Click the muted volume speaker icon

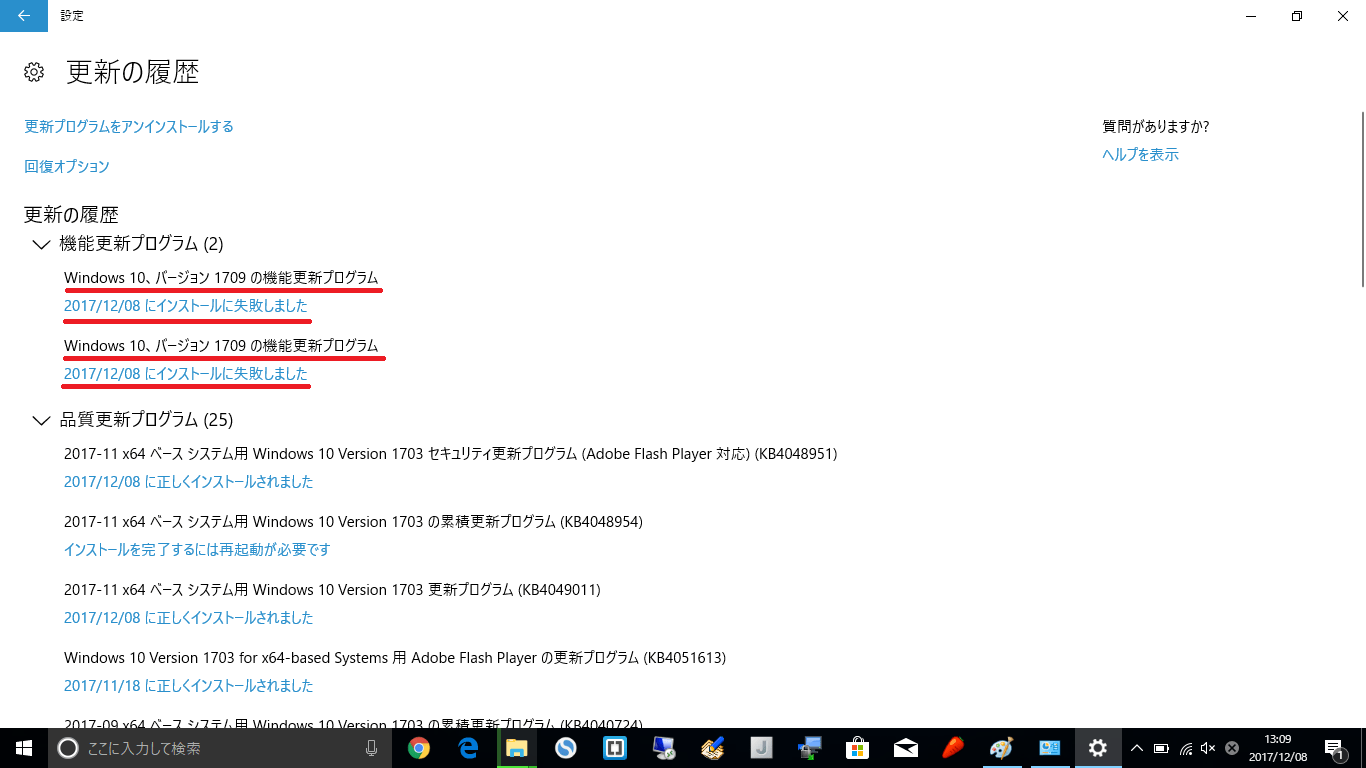pos(1208,748)
